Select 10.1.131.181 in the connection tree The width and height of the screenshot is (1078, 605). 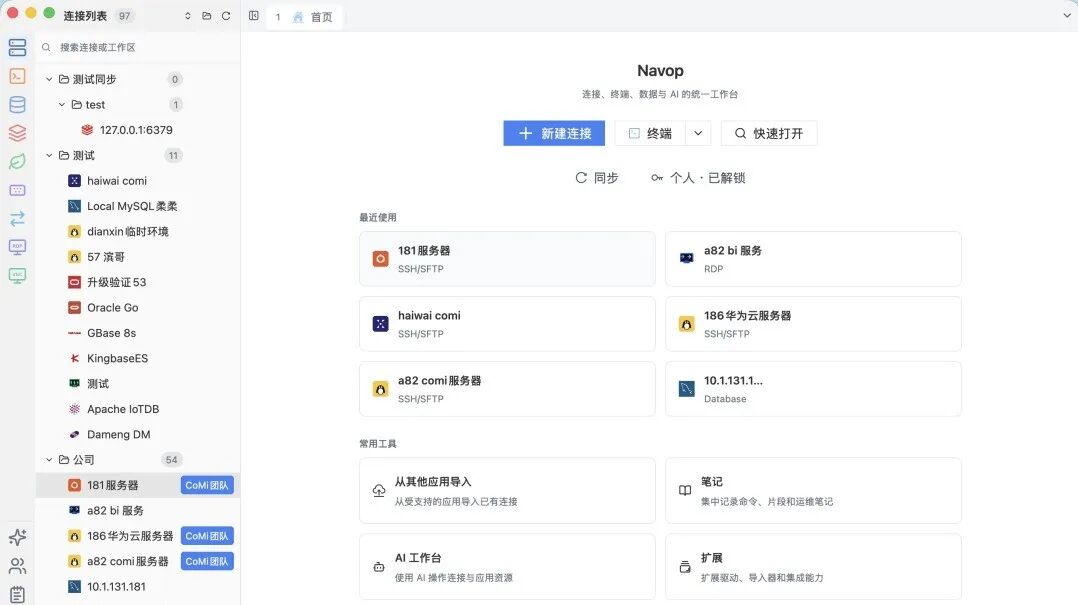pos(138,586)
